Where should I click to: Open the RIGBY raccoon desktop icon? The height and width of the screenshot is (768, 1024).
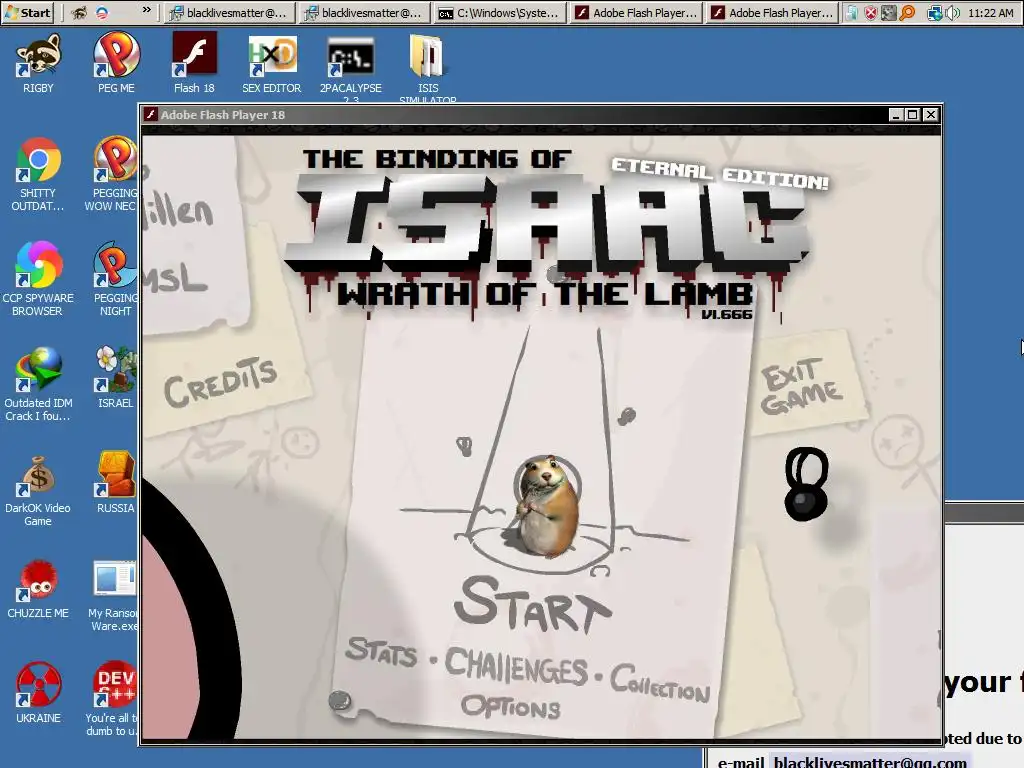39,64
